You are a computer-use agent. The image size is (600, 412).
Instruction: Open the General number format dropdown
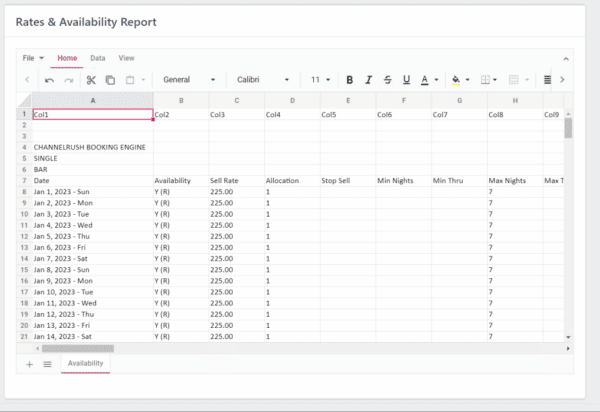pyautogui.click(x=189, y=80)
